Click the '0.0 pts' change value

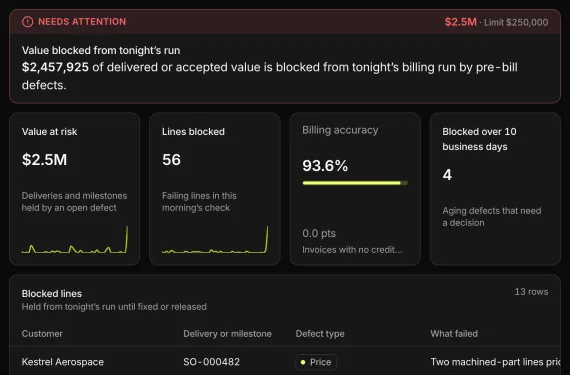pyautogui.click(x=319, y=233)
